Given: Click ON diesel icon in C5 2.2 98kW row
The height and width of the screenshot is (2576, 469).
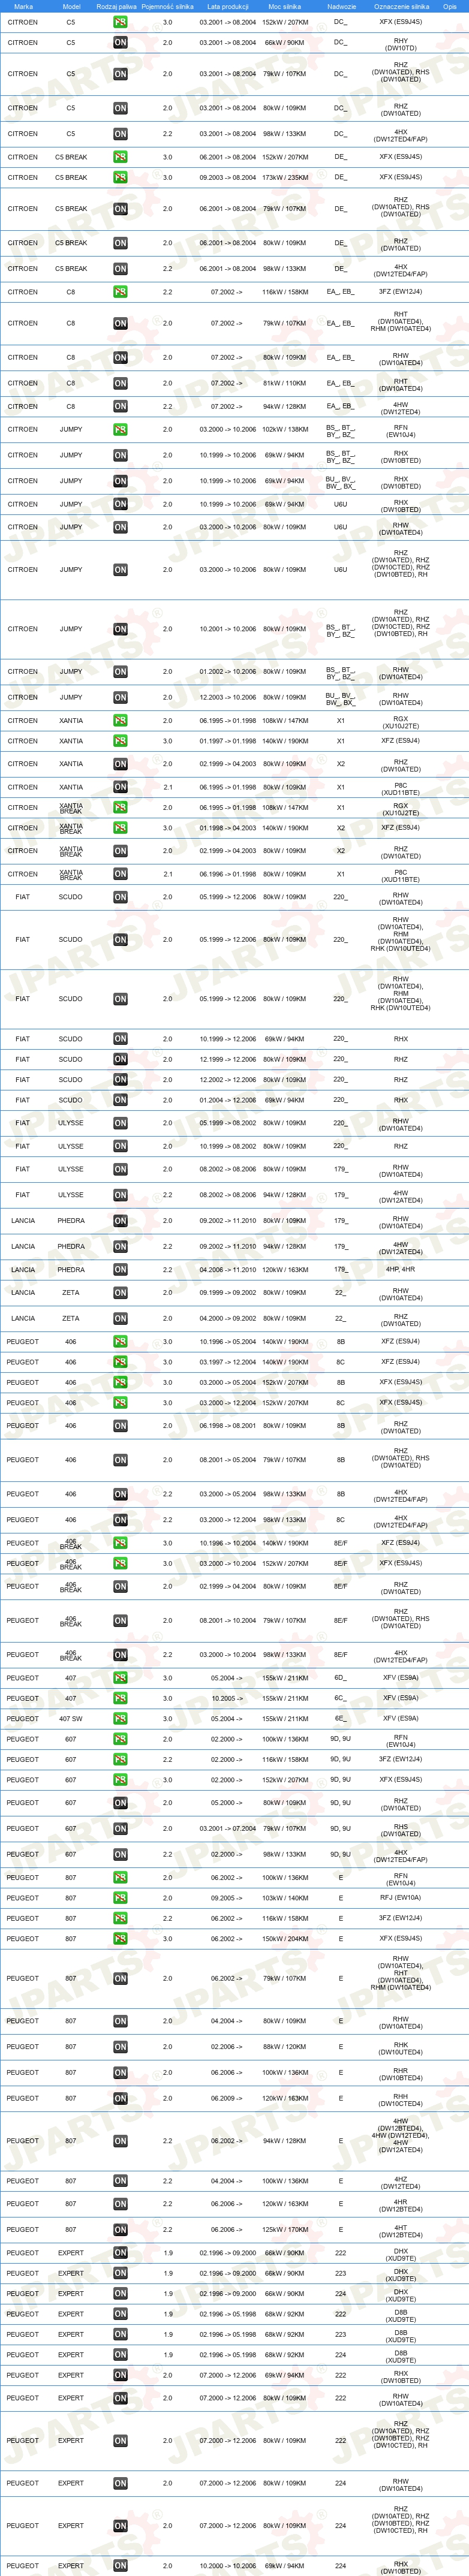Looking at the screenshot, I should [120, 134].
